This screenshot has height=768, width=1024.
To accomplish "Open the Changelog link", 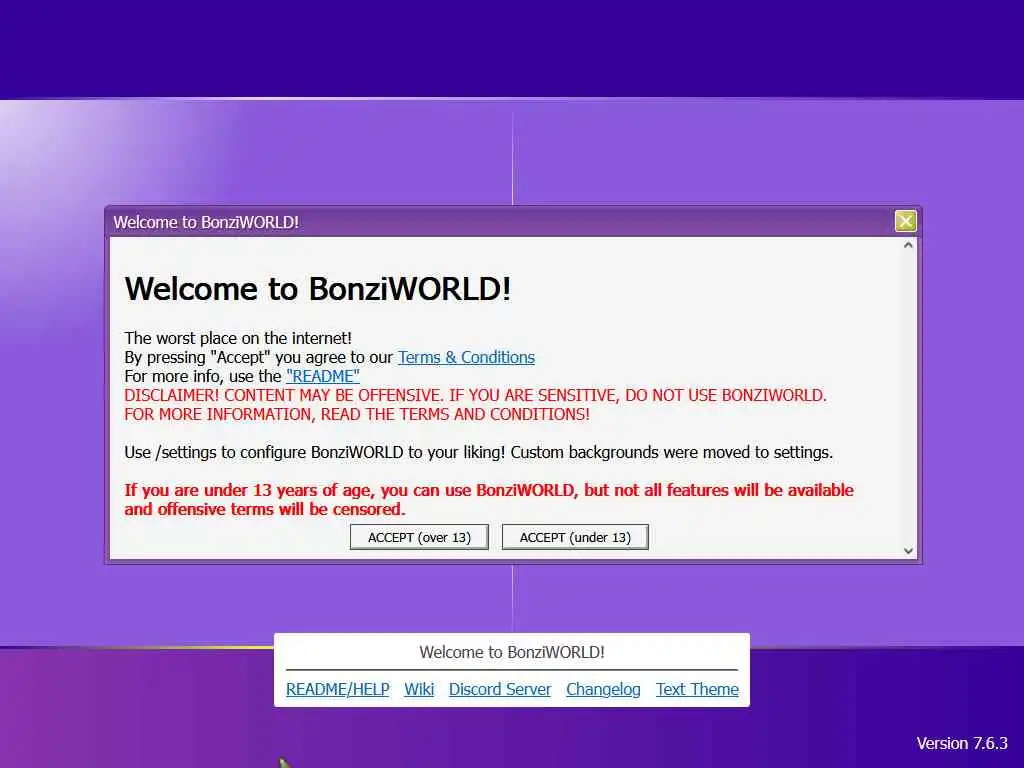I will coord(603,689).
